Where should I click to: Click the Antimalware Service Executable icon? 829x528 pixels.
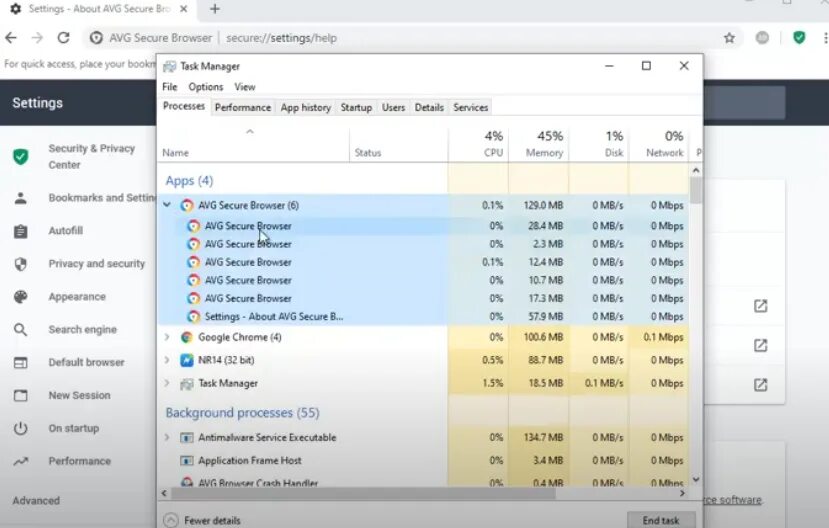(x=187, y=438)
